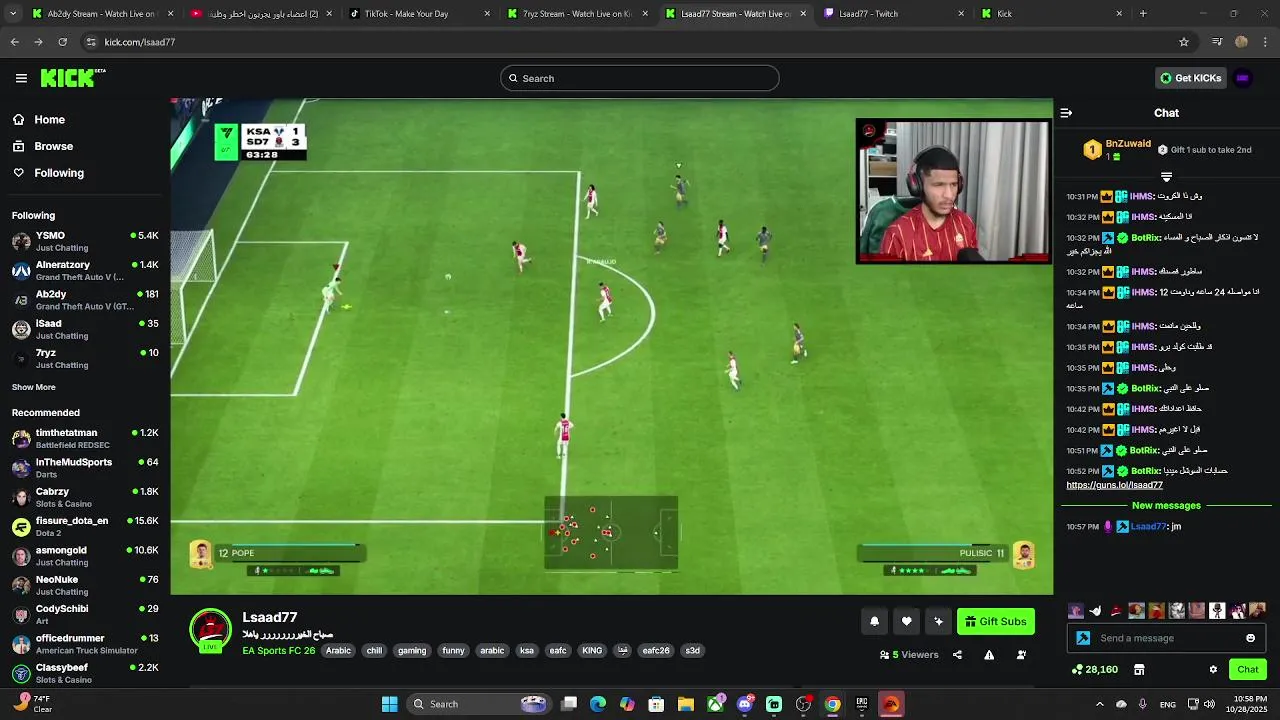Click the chat message input field
This screenshot has width=1280, height=720.
pos(1168,638)
